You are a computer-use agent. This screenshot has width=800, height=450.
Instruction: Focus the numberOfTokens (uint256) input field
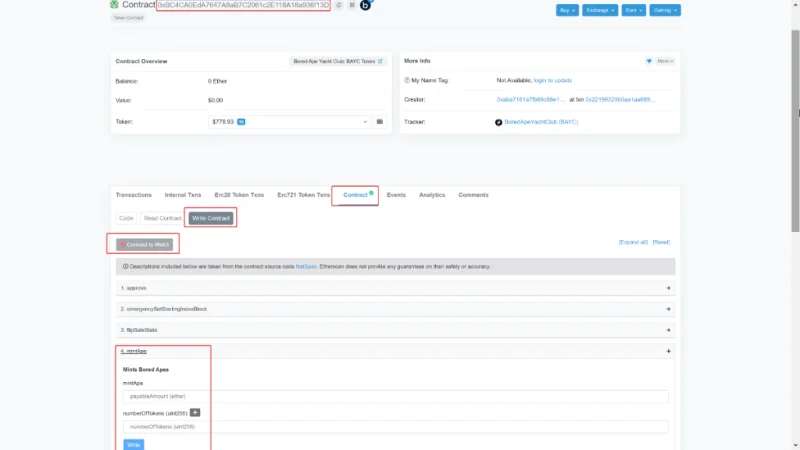[x=395, y=427]
